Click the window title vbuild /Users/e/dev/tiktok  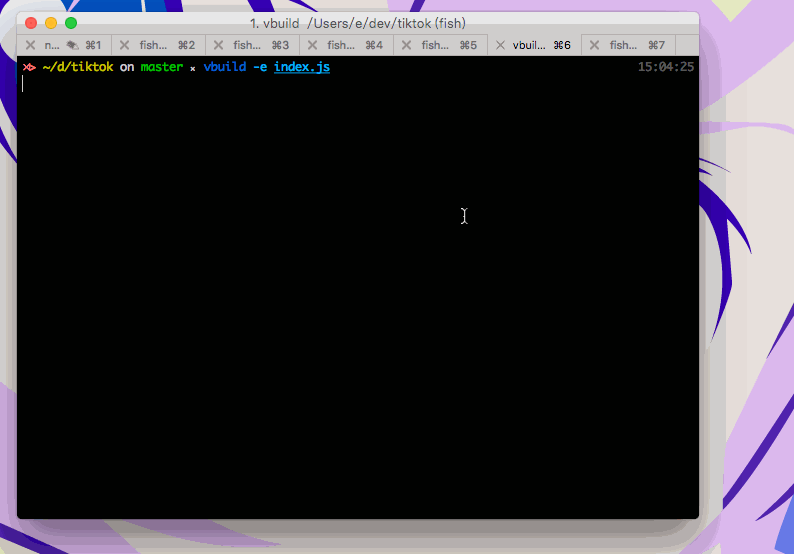pyautogui.click(x=358, y=23)
